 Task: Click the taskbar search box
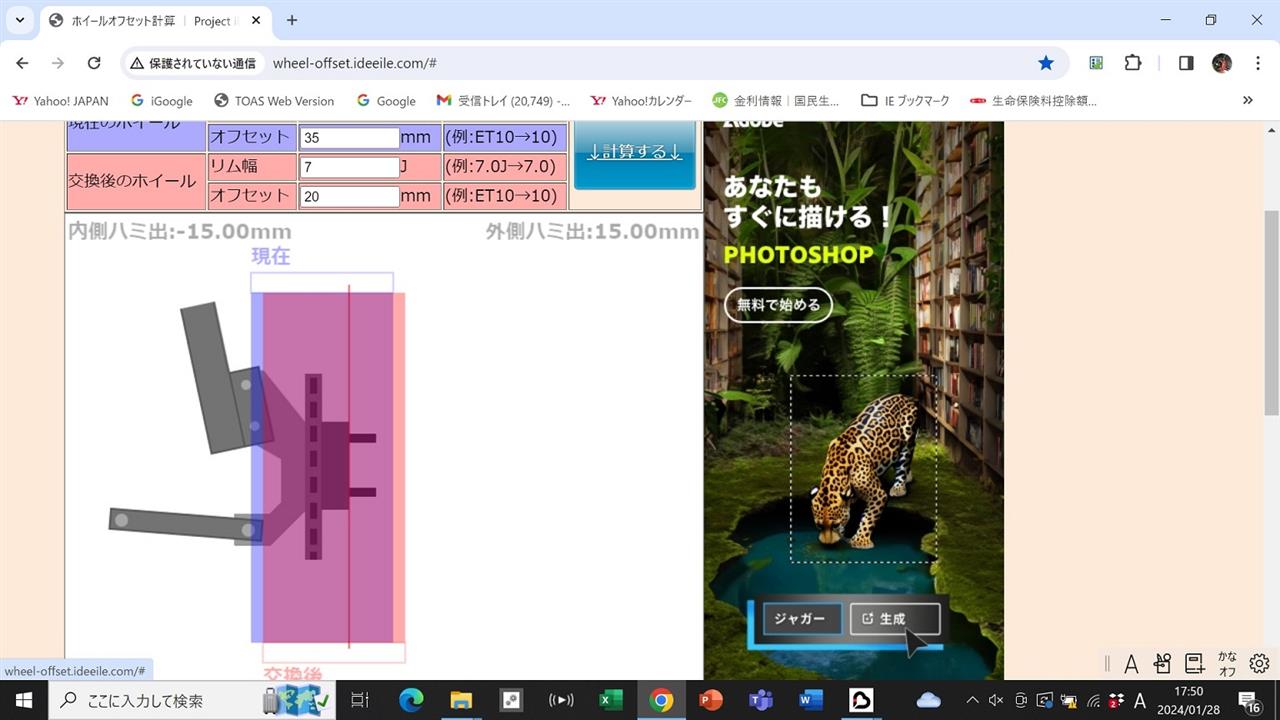click(194, 700)
